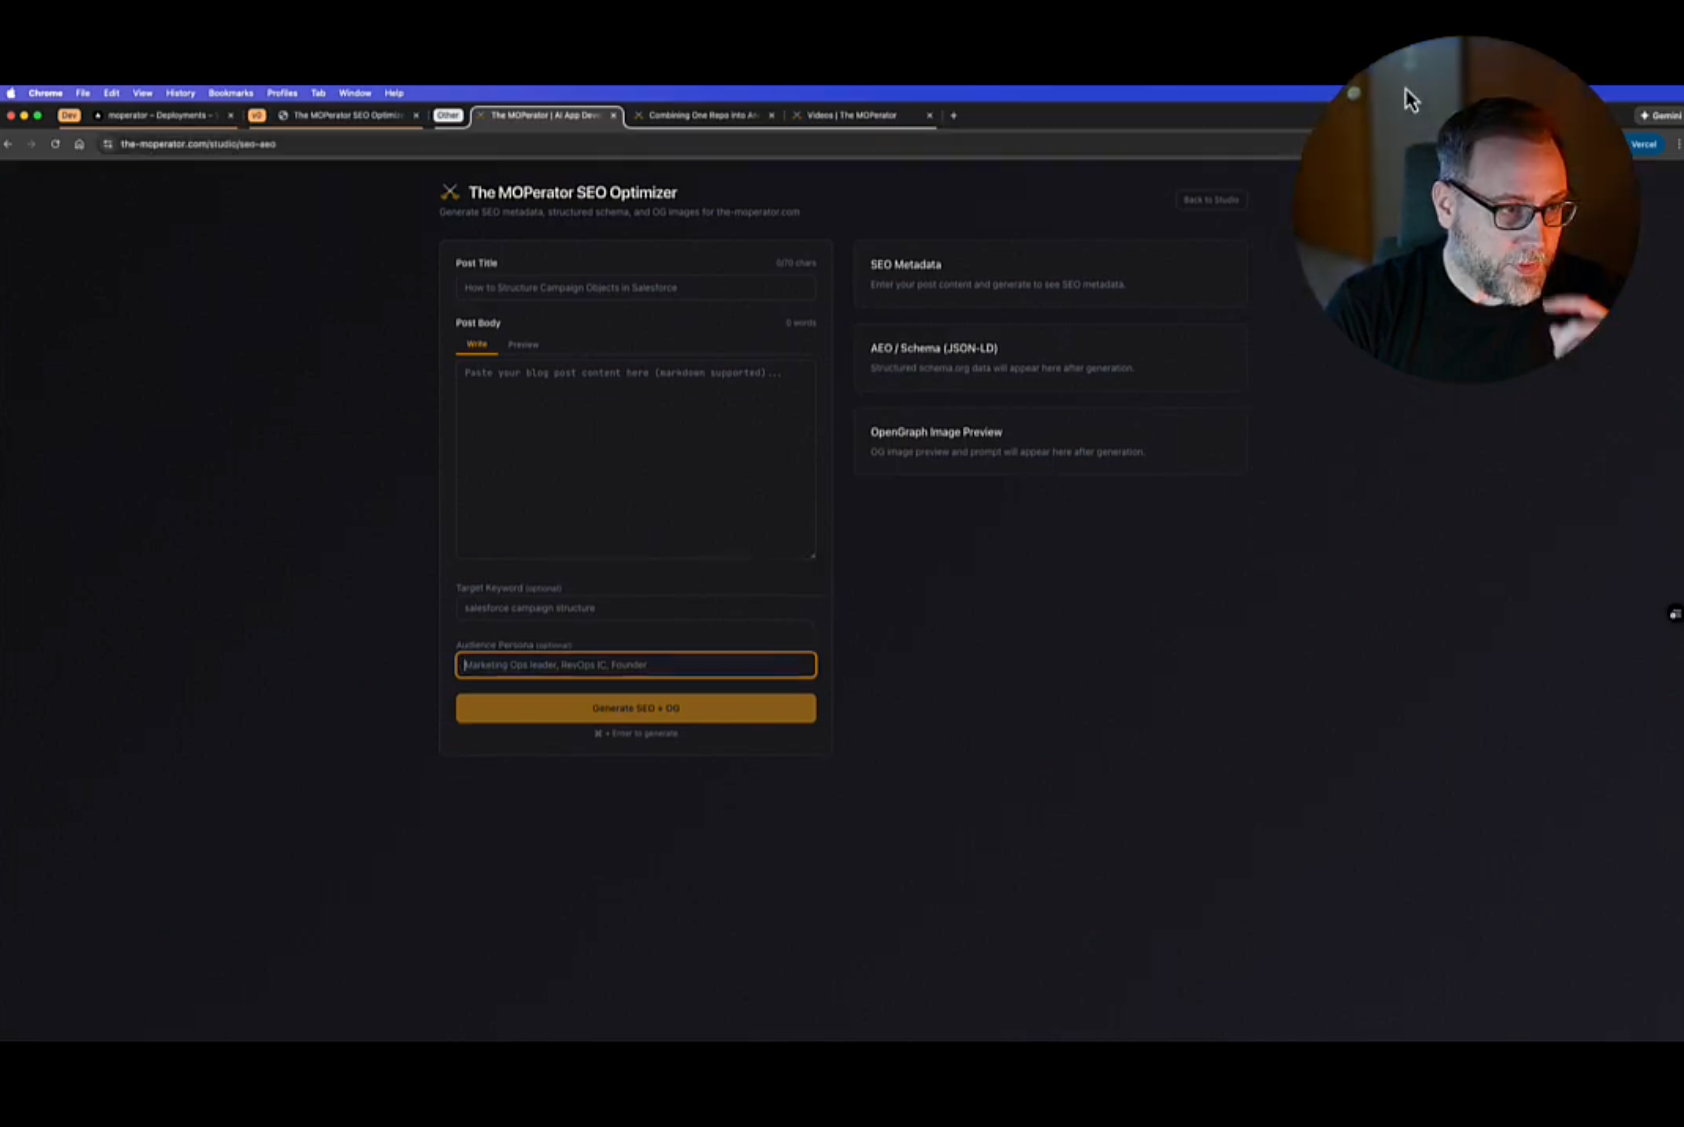Click the Vercel toolbar button
1684x1127 pixels.
click(x=1643, y=144)
